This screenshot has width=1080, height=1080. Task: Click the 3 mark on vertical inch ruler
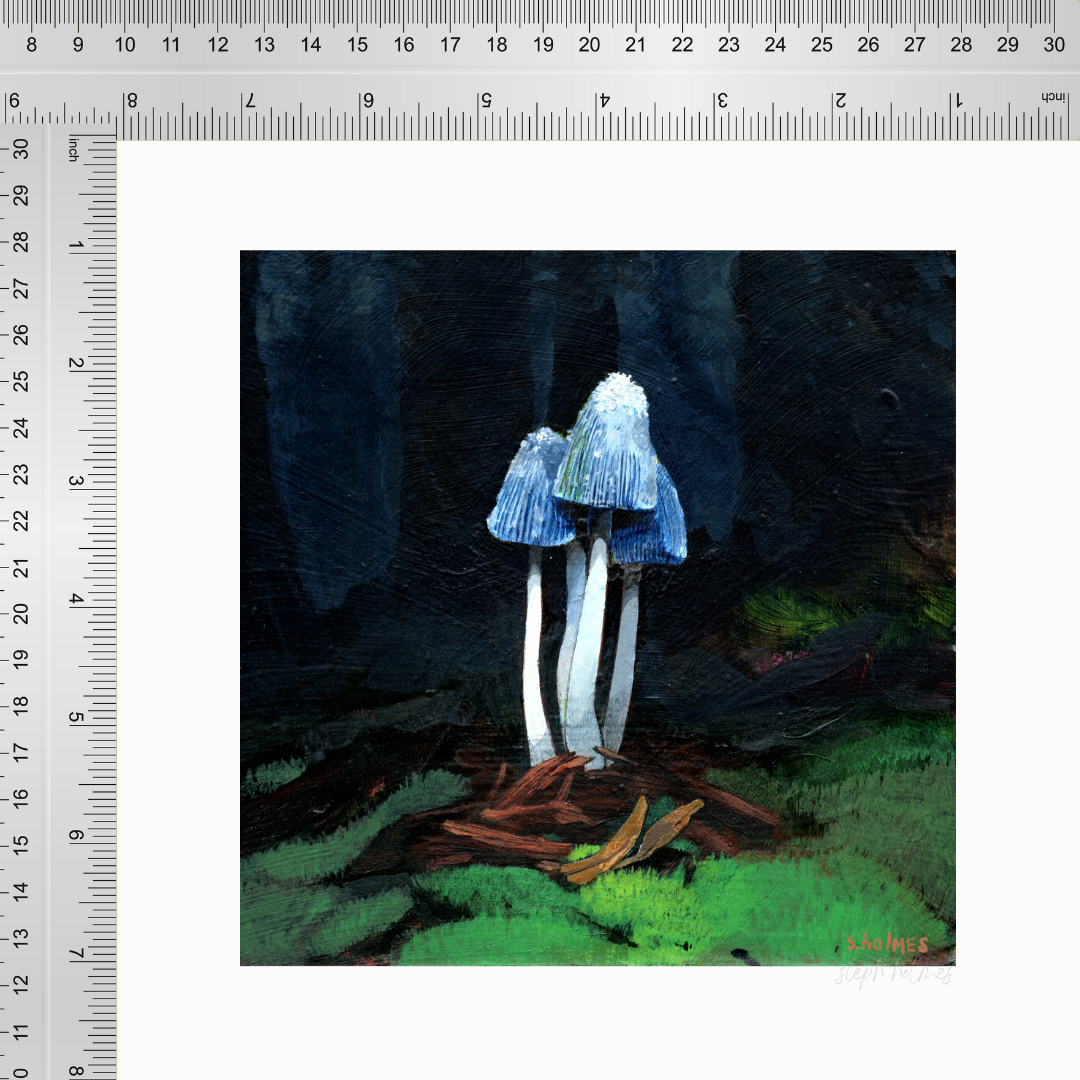[x=74, y=481]
